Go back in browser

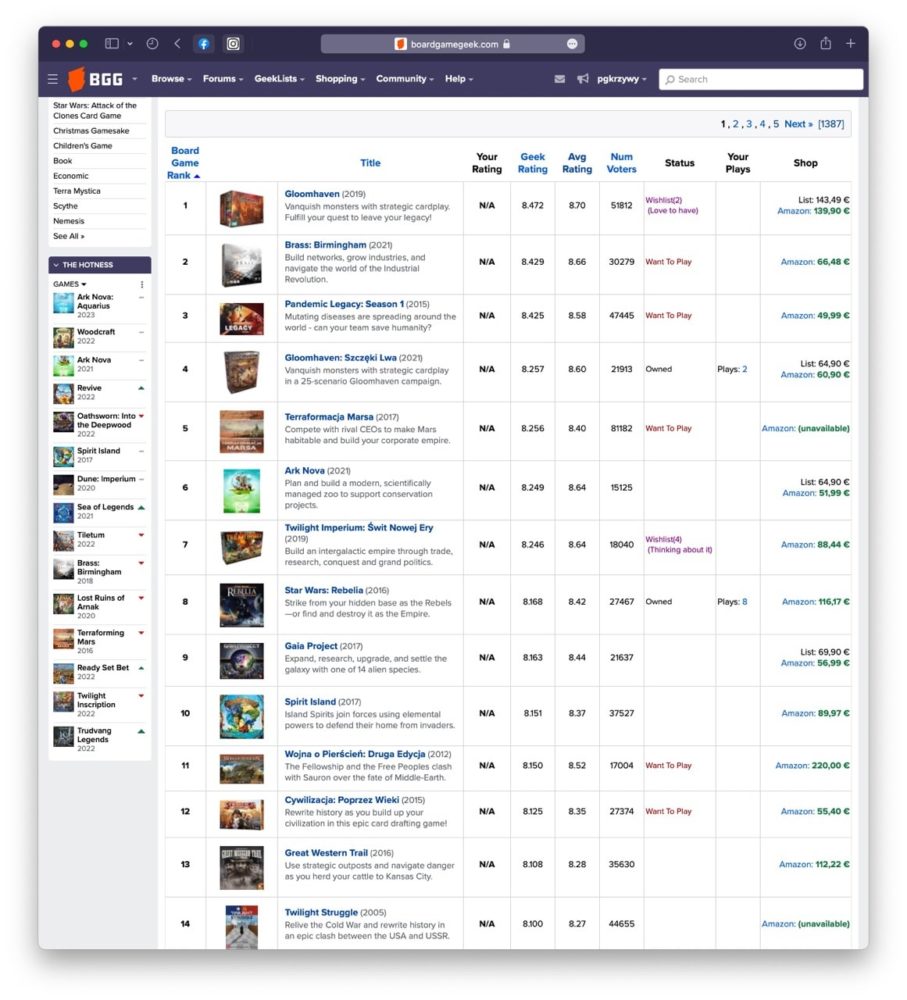(177, 43)
